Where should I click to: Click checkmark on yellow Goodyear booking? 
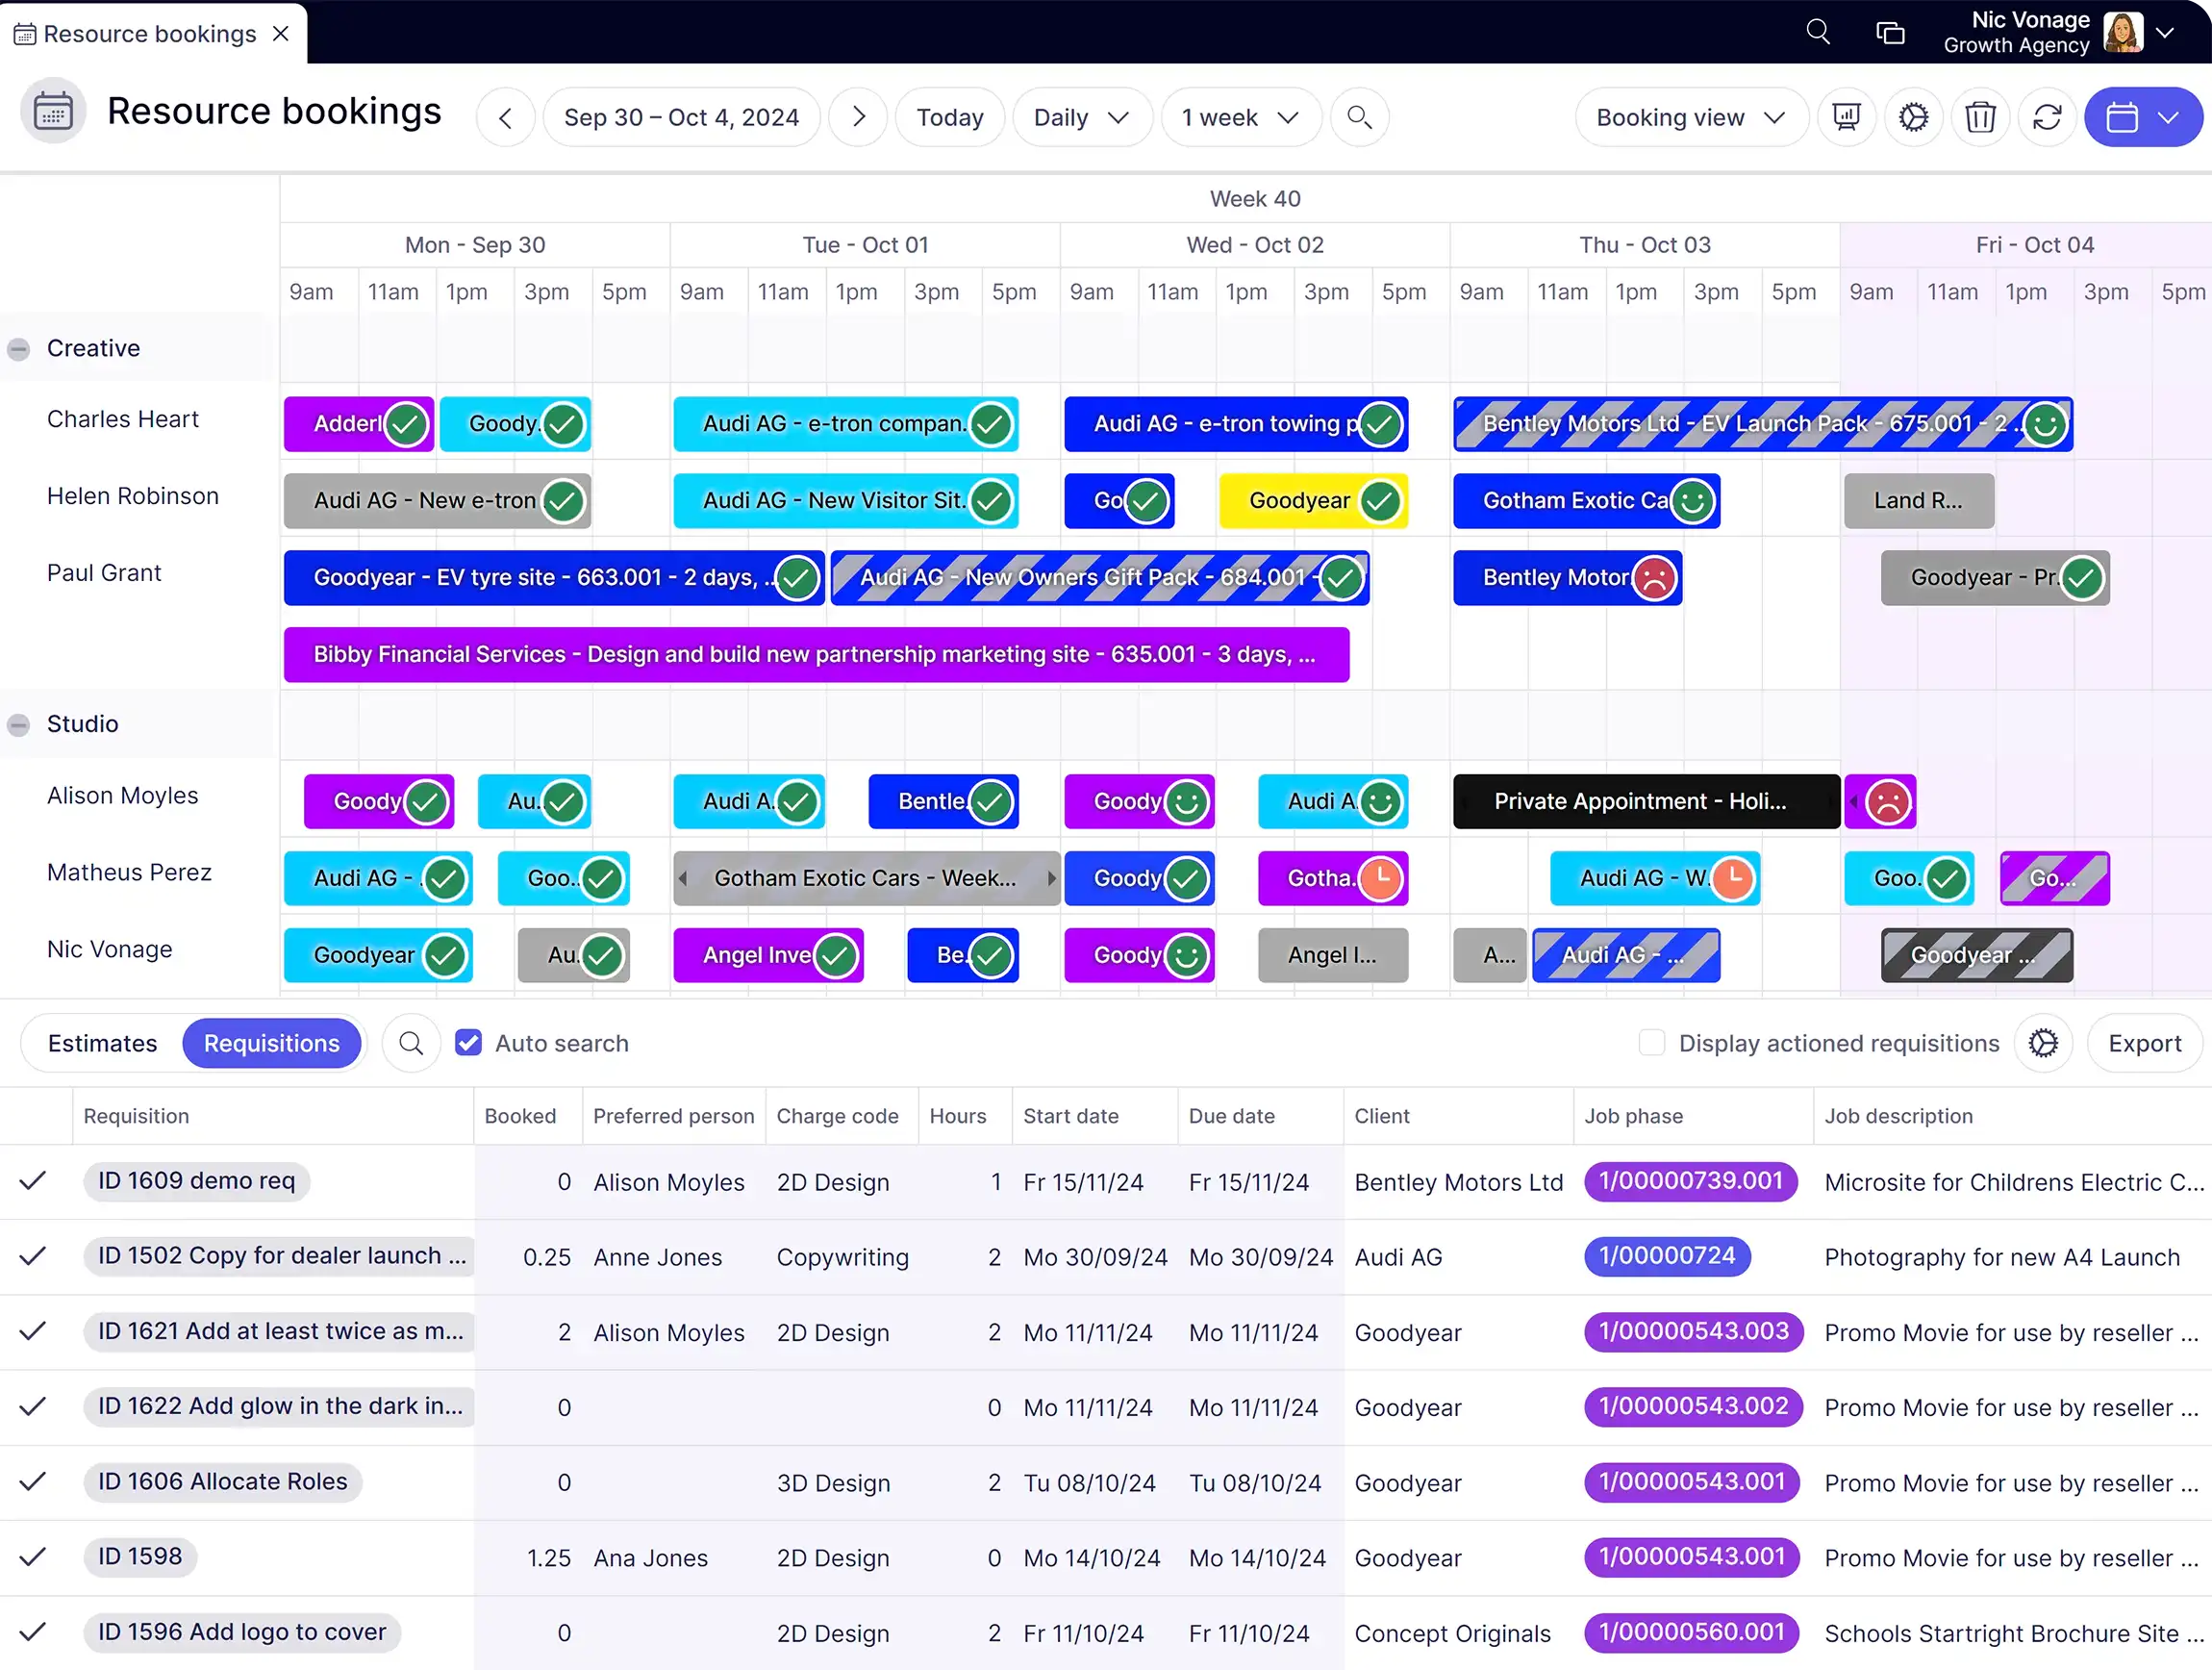[1380, 501]
